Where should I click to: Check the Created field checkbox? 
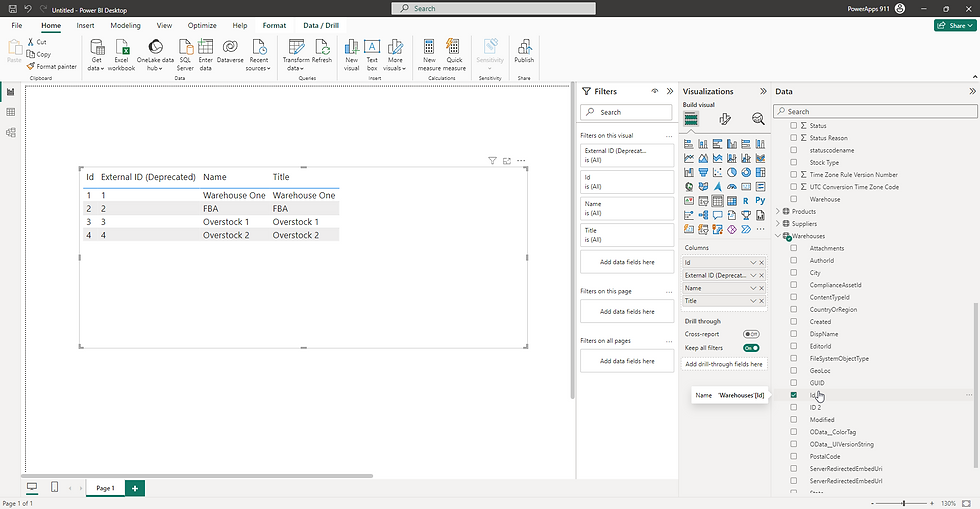pos(794,321)
